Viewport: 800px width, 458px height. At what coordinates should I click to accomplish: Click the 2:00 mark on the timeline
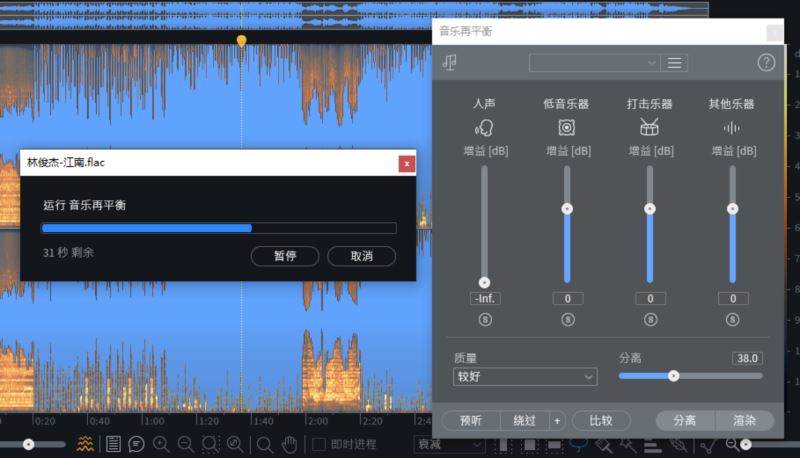click(x=318, y=421)
